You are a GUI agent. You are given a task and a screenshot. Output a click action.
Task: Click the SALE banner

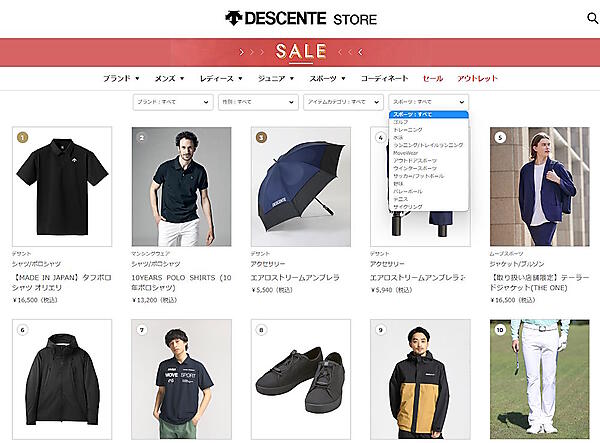[x=300, y=51]
